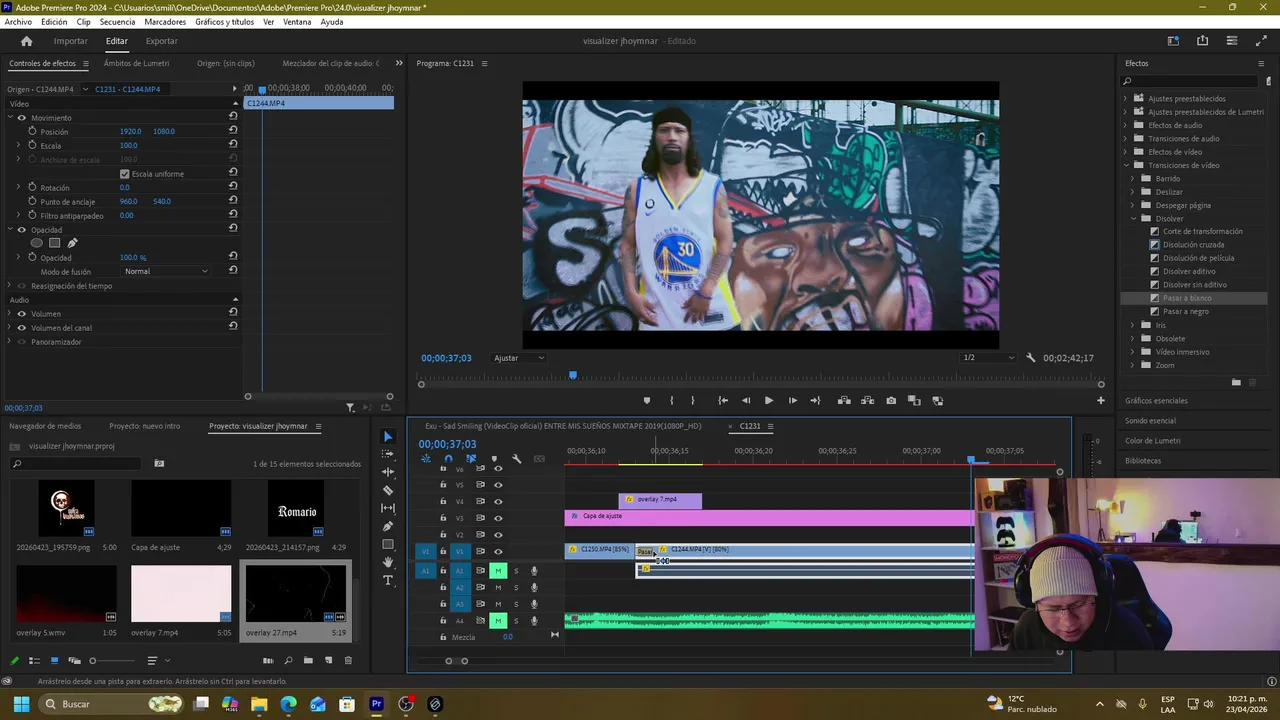Click the Mark Out bracket button
Screen dimensions: 1280x720
pyautogui.click(x=692, y=401)
